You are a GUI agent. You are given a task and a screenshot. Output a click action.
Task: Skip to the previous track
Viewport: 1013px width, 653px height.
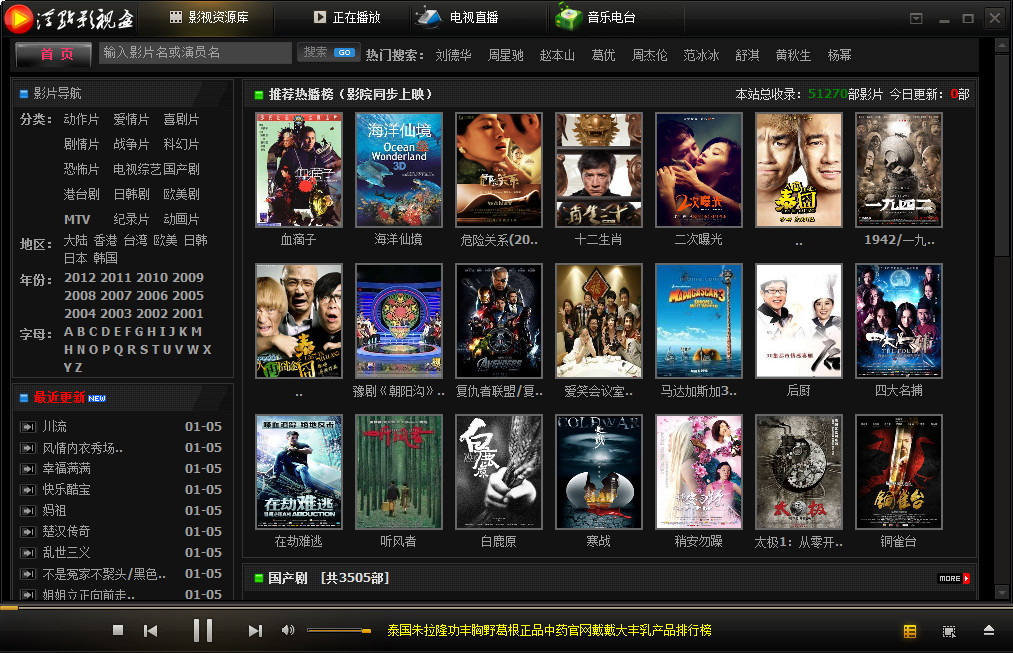tap(151, 630)
